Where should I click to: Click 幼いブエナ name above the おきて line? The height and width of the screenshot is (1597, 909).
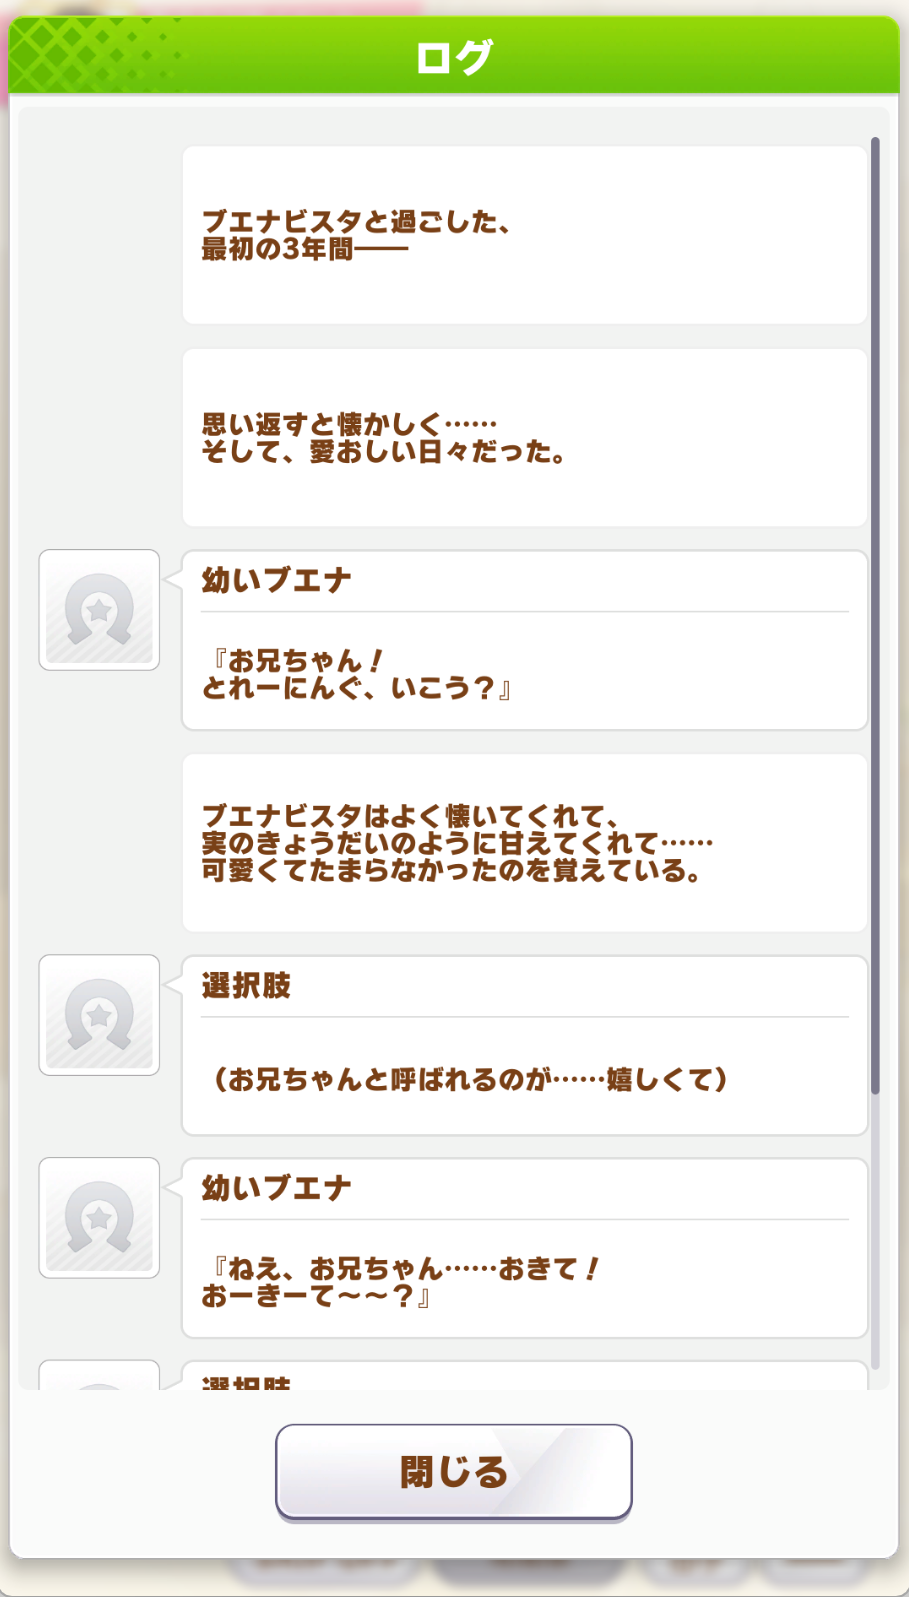click(277, 1189)
